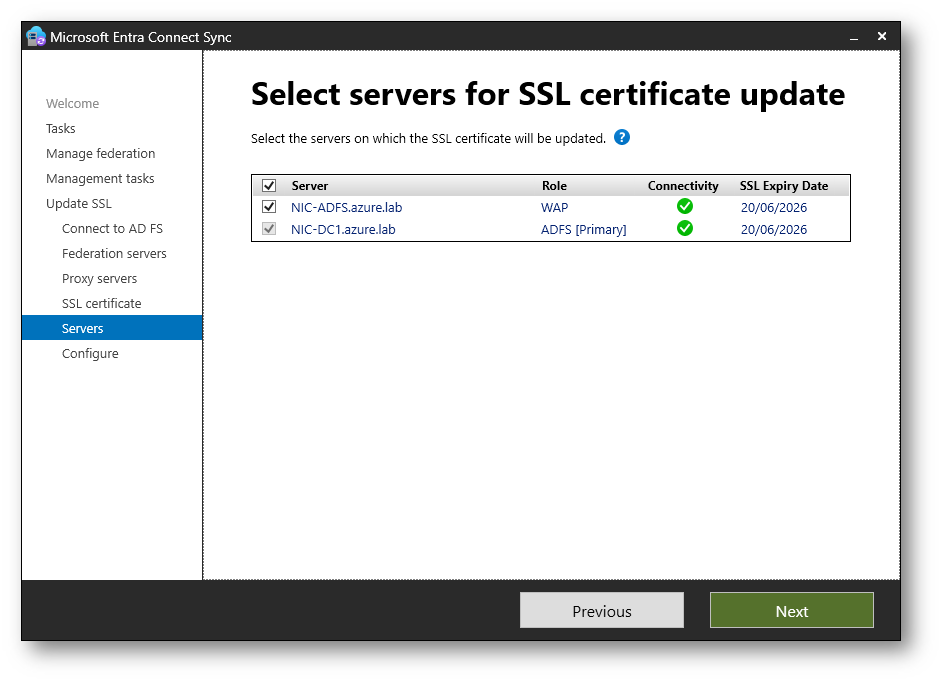Image resolution: width=943 pixels, height=683 pixels.
Task: Click green connectivity checkmark for NIC-DC1.azure.lab
Action: pyautogui.click(x=684, y=229)
